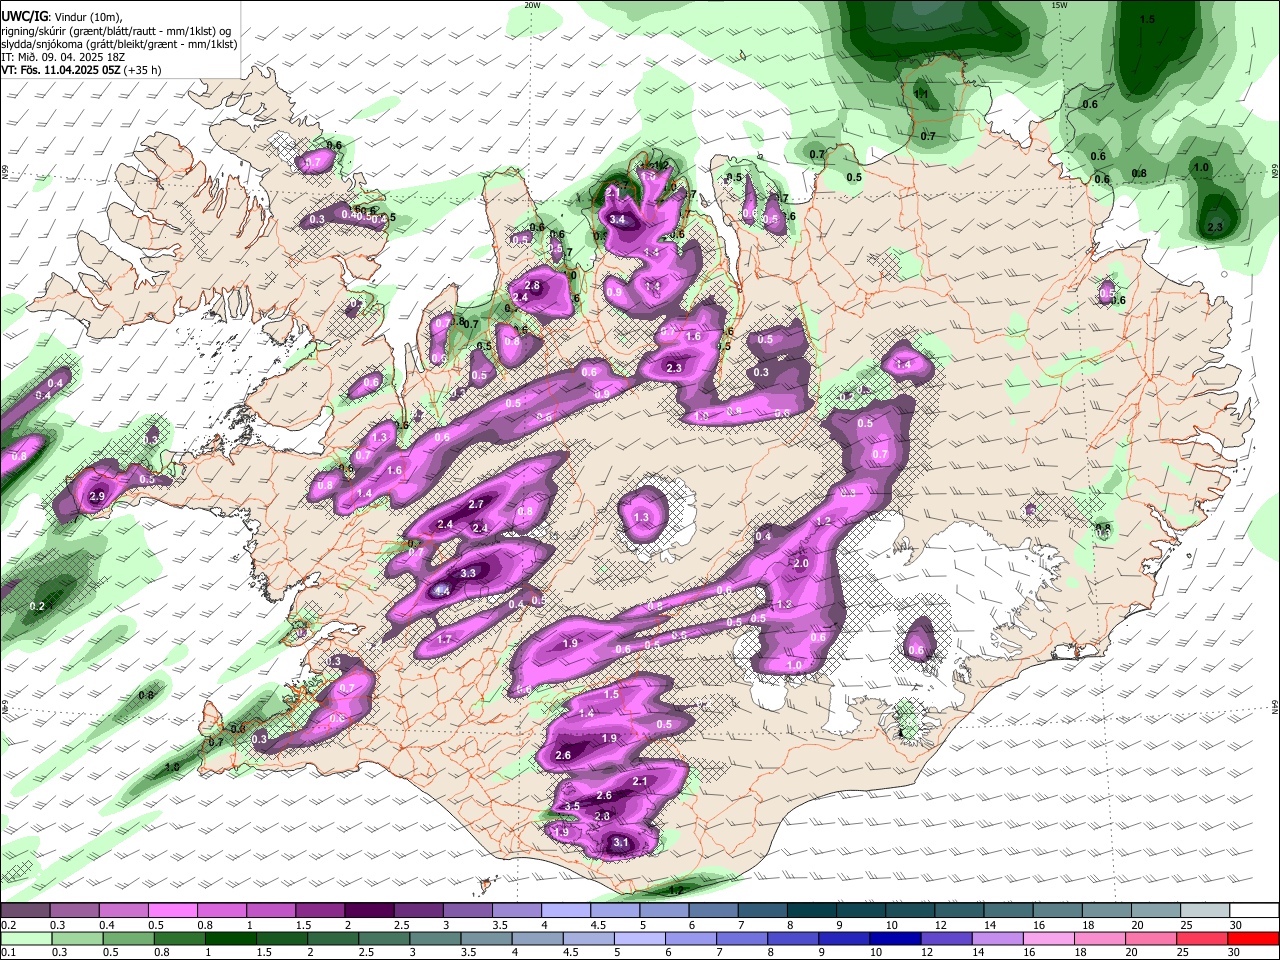The width and height of the screenshot is (1280, 960).
Task: Click the '0.1' label at the start of the lower legend
Action: (x=8, y=953)
